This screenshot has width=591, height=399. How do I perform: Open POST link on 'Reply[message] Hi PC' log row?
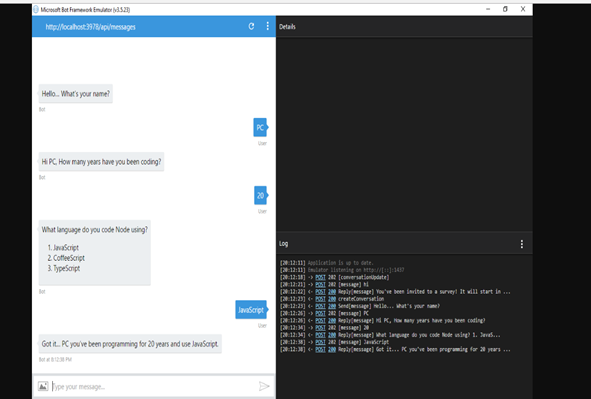point(320,321)
